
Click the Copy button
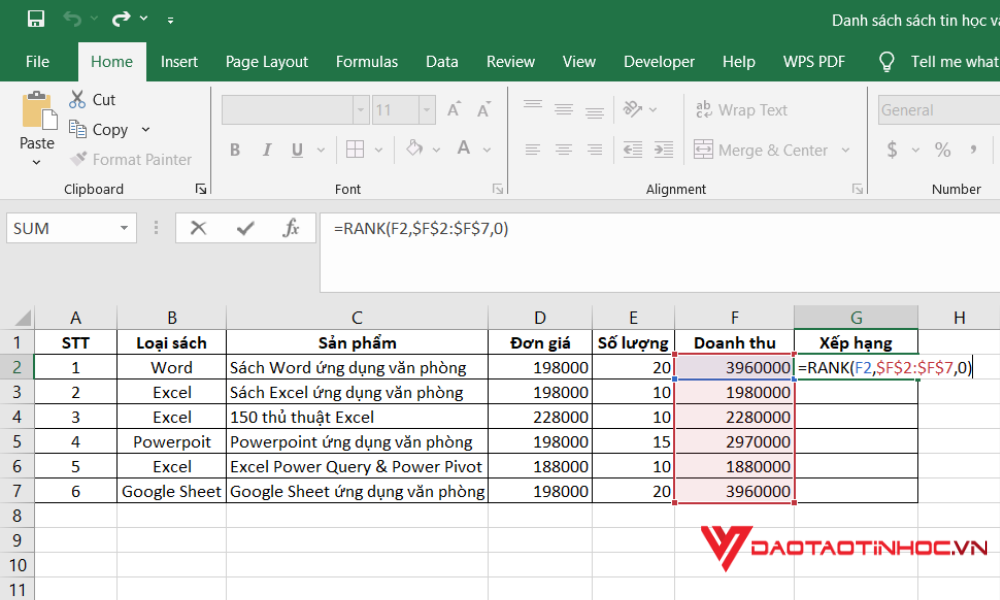click(99, 129)
